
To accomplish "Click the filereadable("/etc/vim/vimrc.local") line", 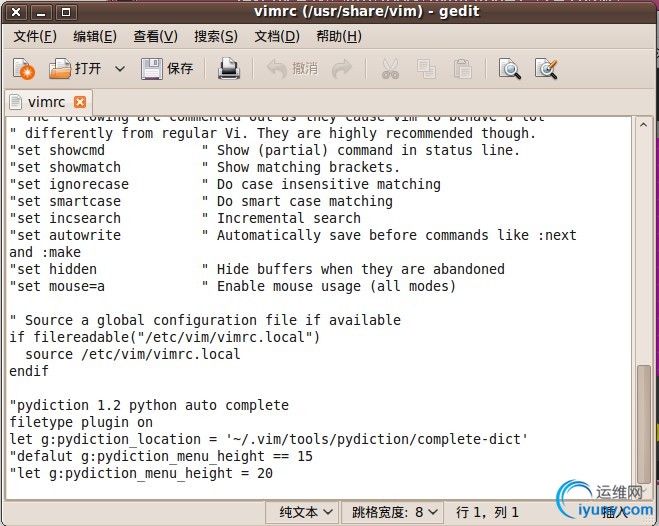I will click(164, 337).
